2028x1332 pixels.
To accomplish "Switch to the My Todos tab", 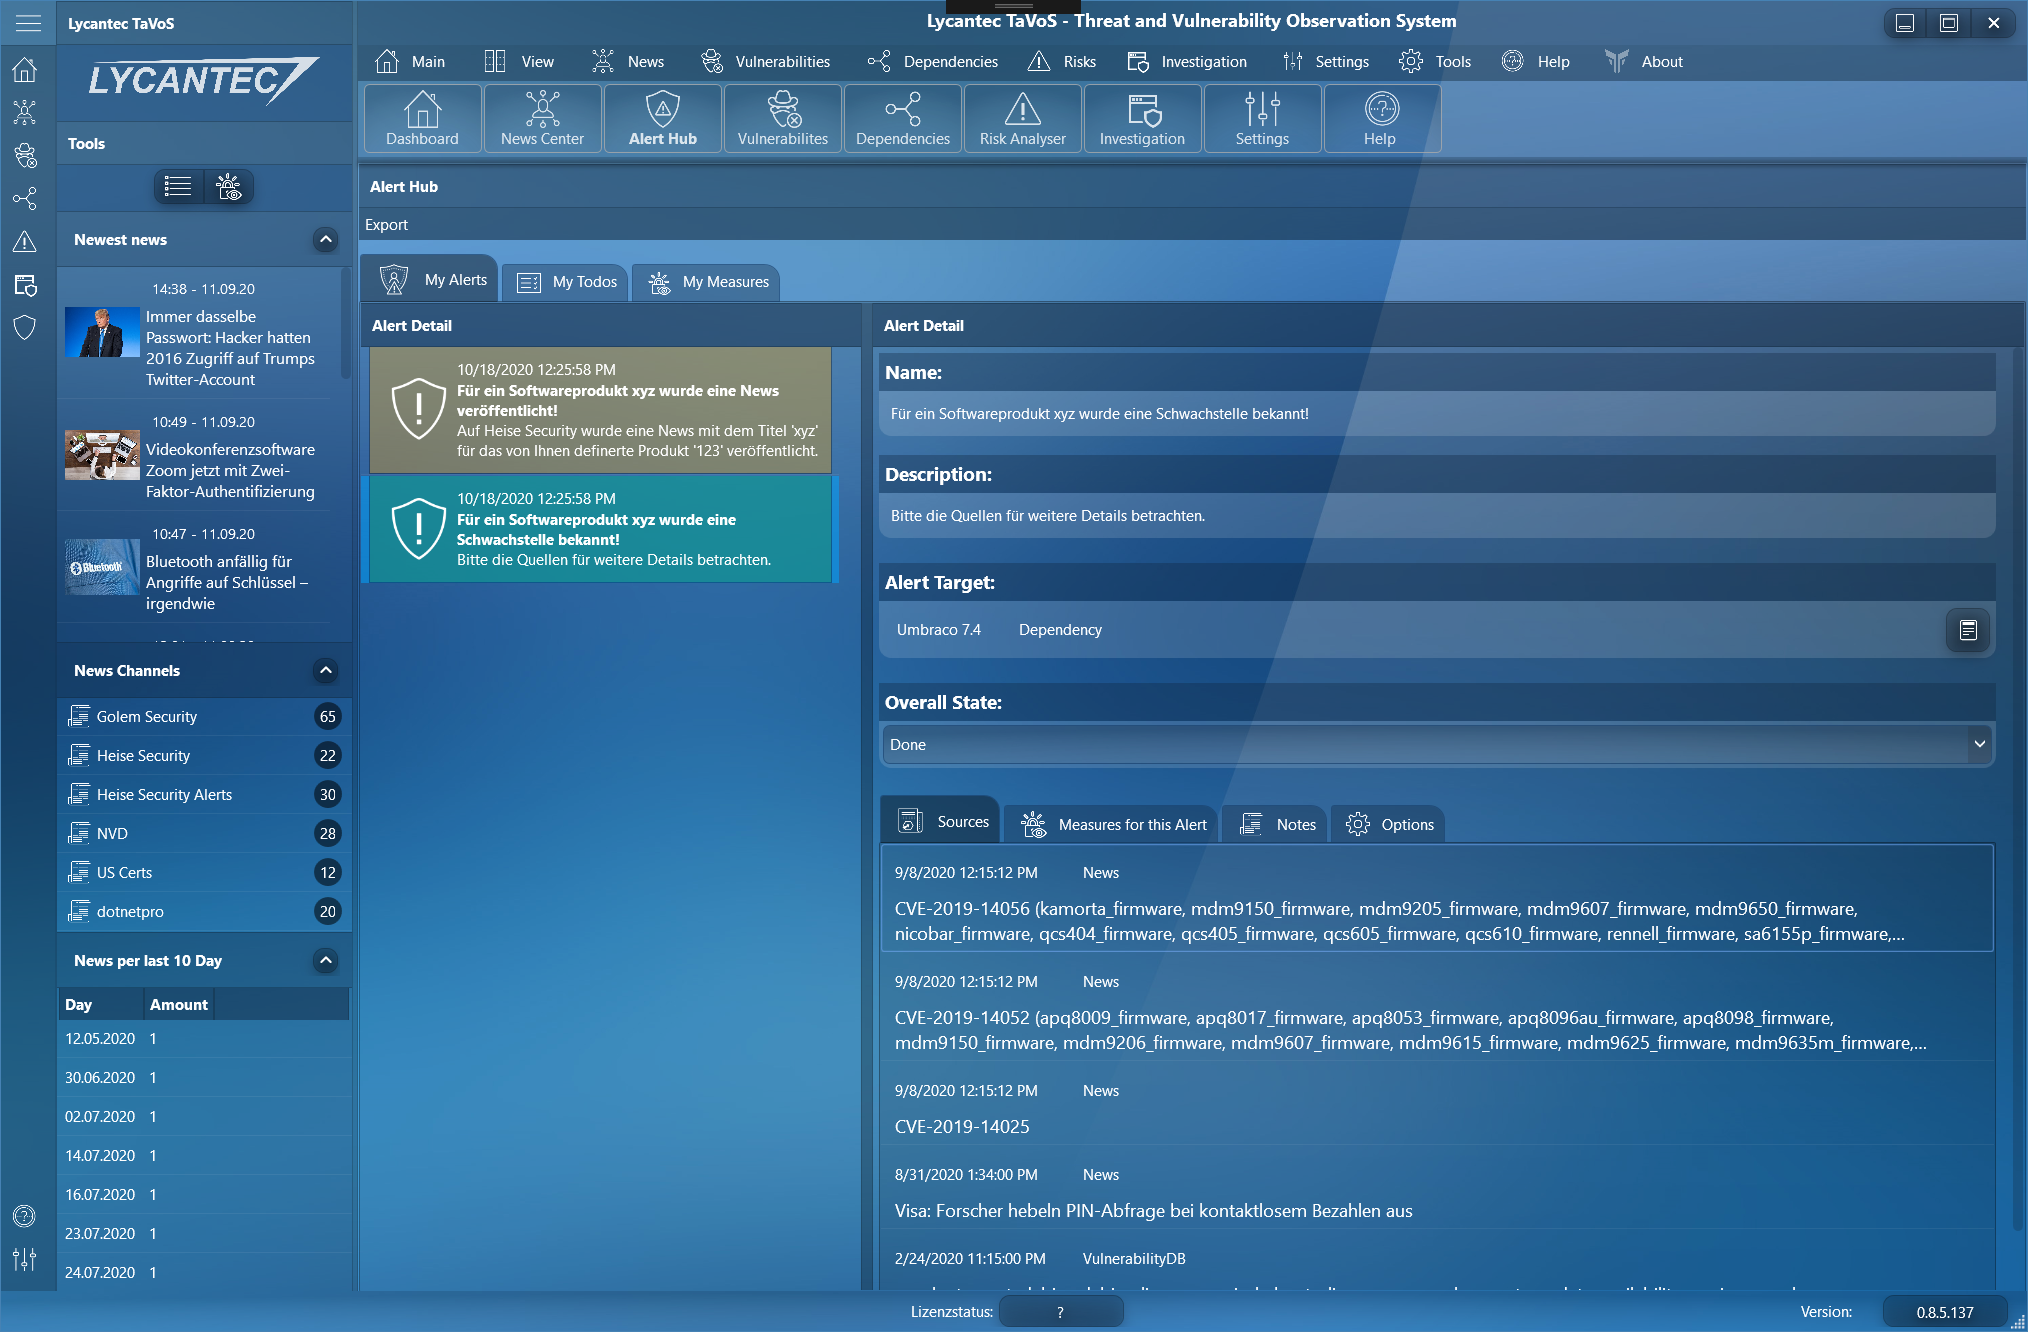I will pyautogui.click(x=567, y=282).
